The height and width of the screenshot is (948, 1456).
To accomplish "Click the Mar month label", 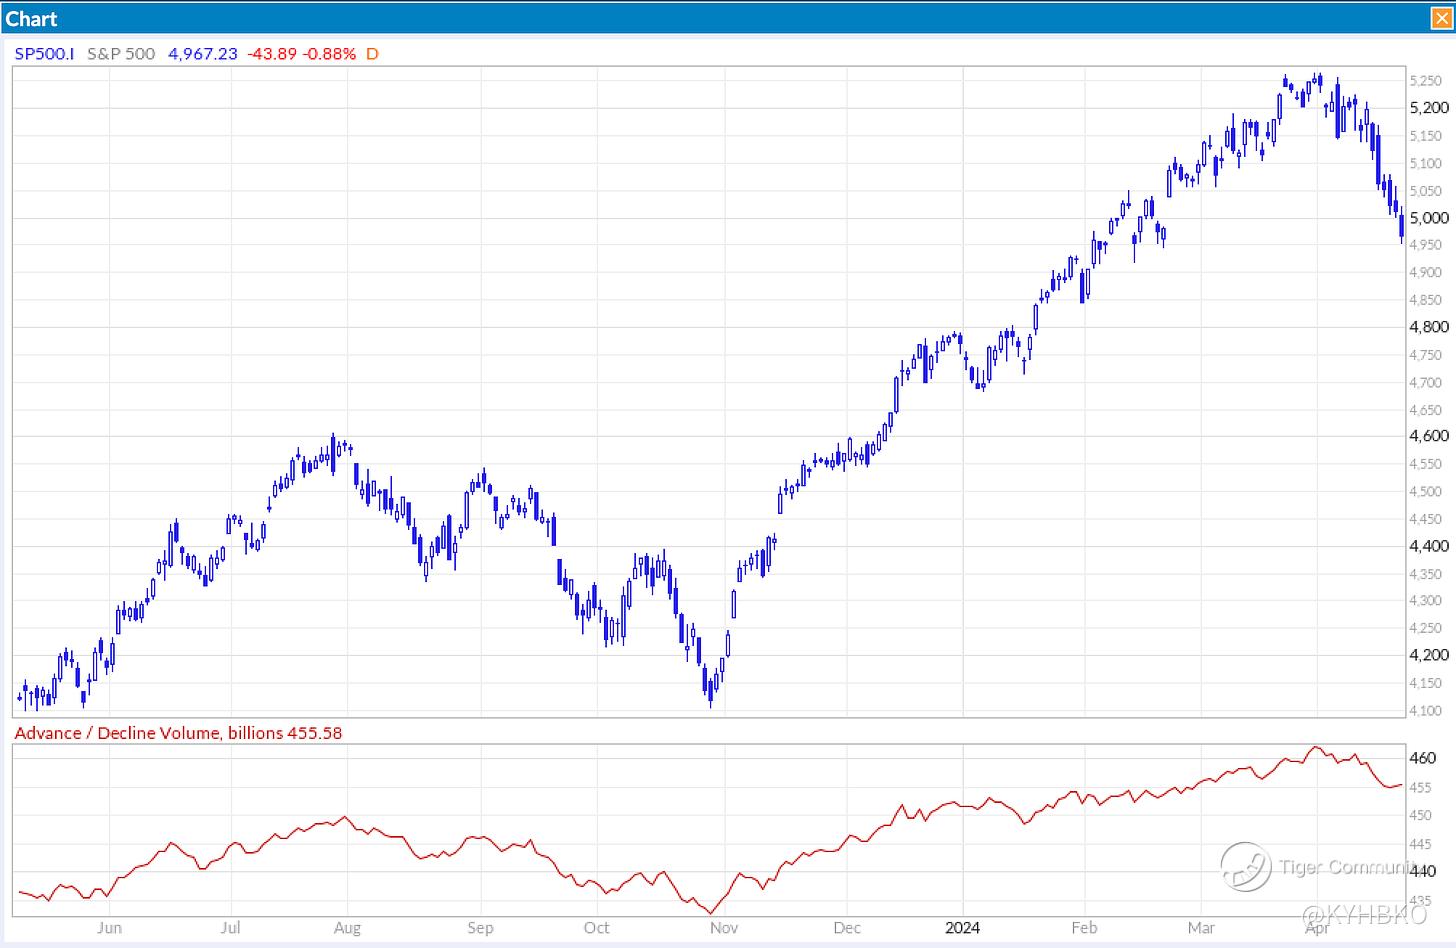I will 1201,928.
